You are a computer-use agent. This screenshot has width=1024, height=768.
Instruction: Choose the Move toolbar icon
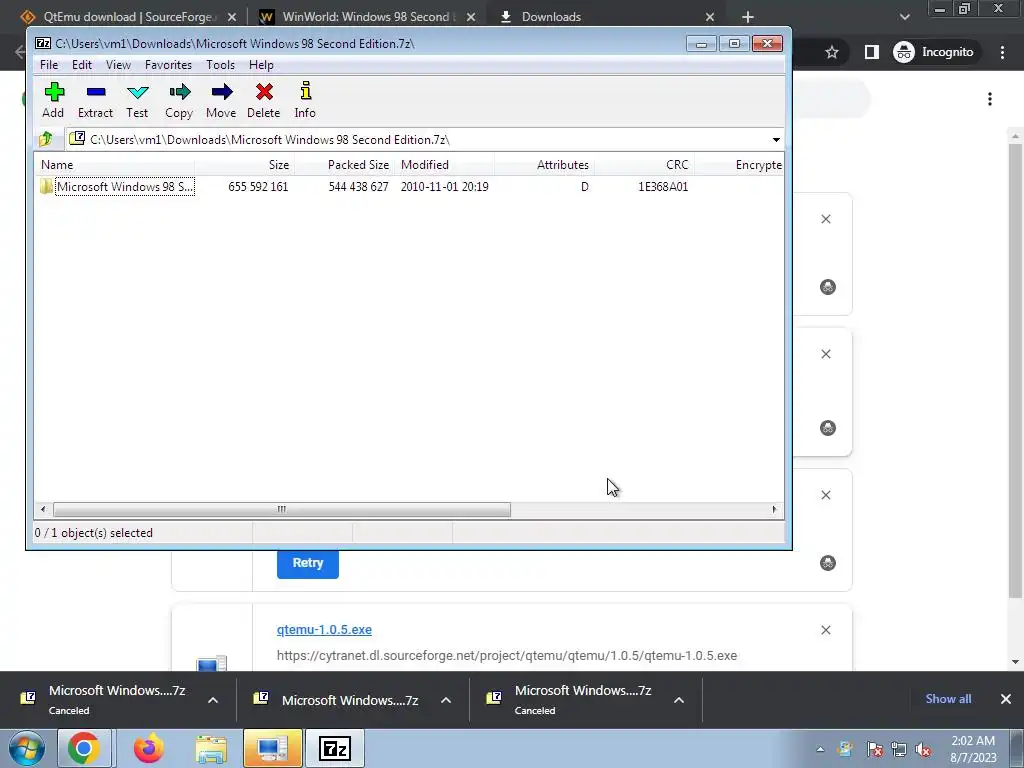coord(221,100)
